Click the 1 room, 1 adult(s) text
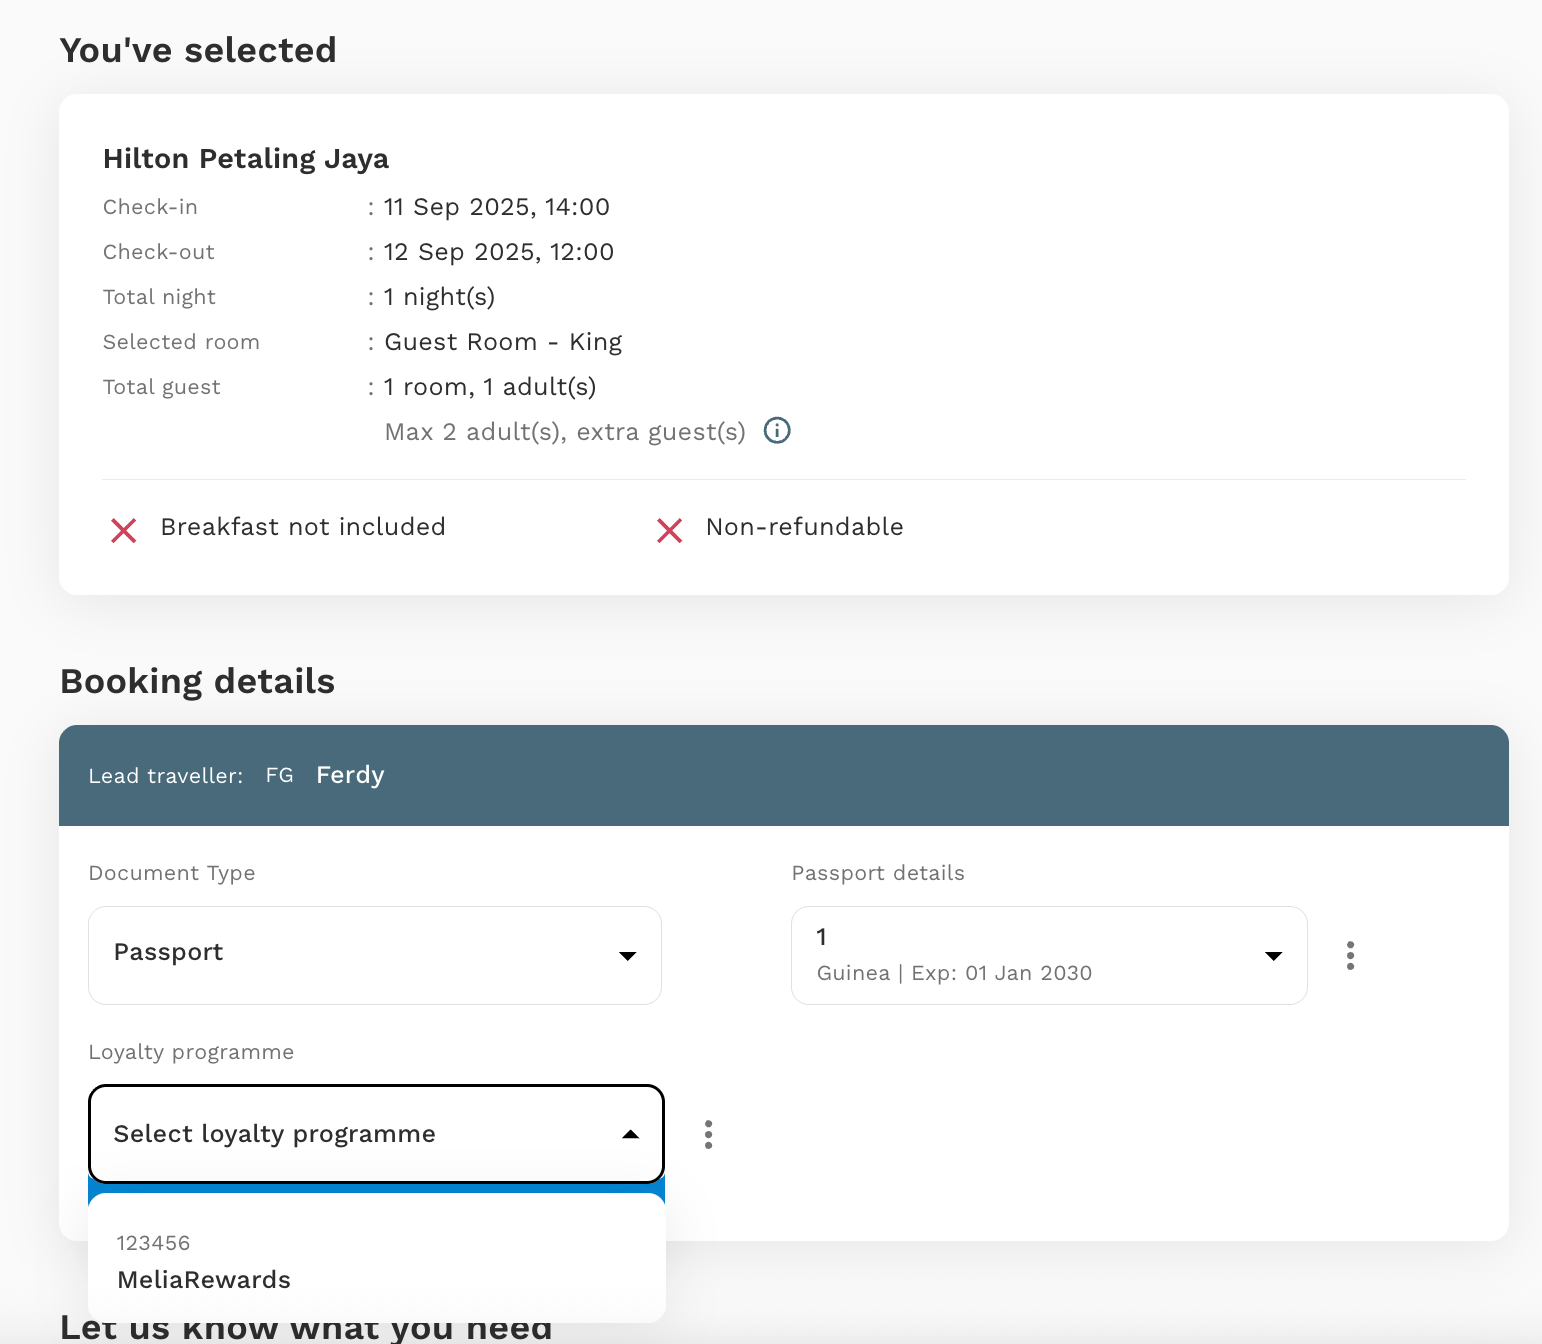The height and width of the screenshot is (1344, 1542). pos(490,387)
